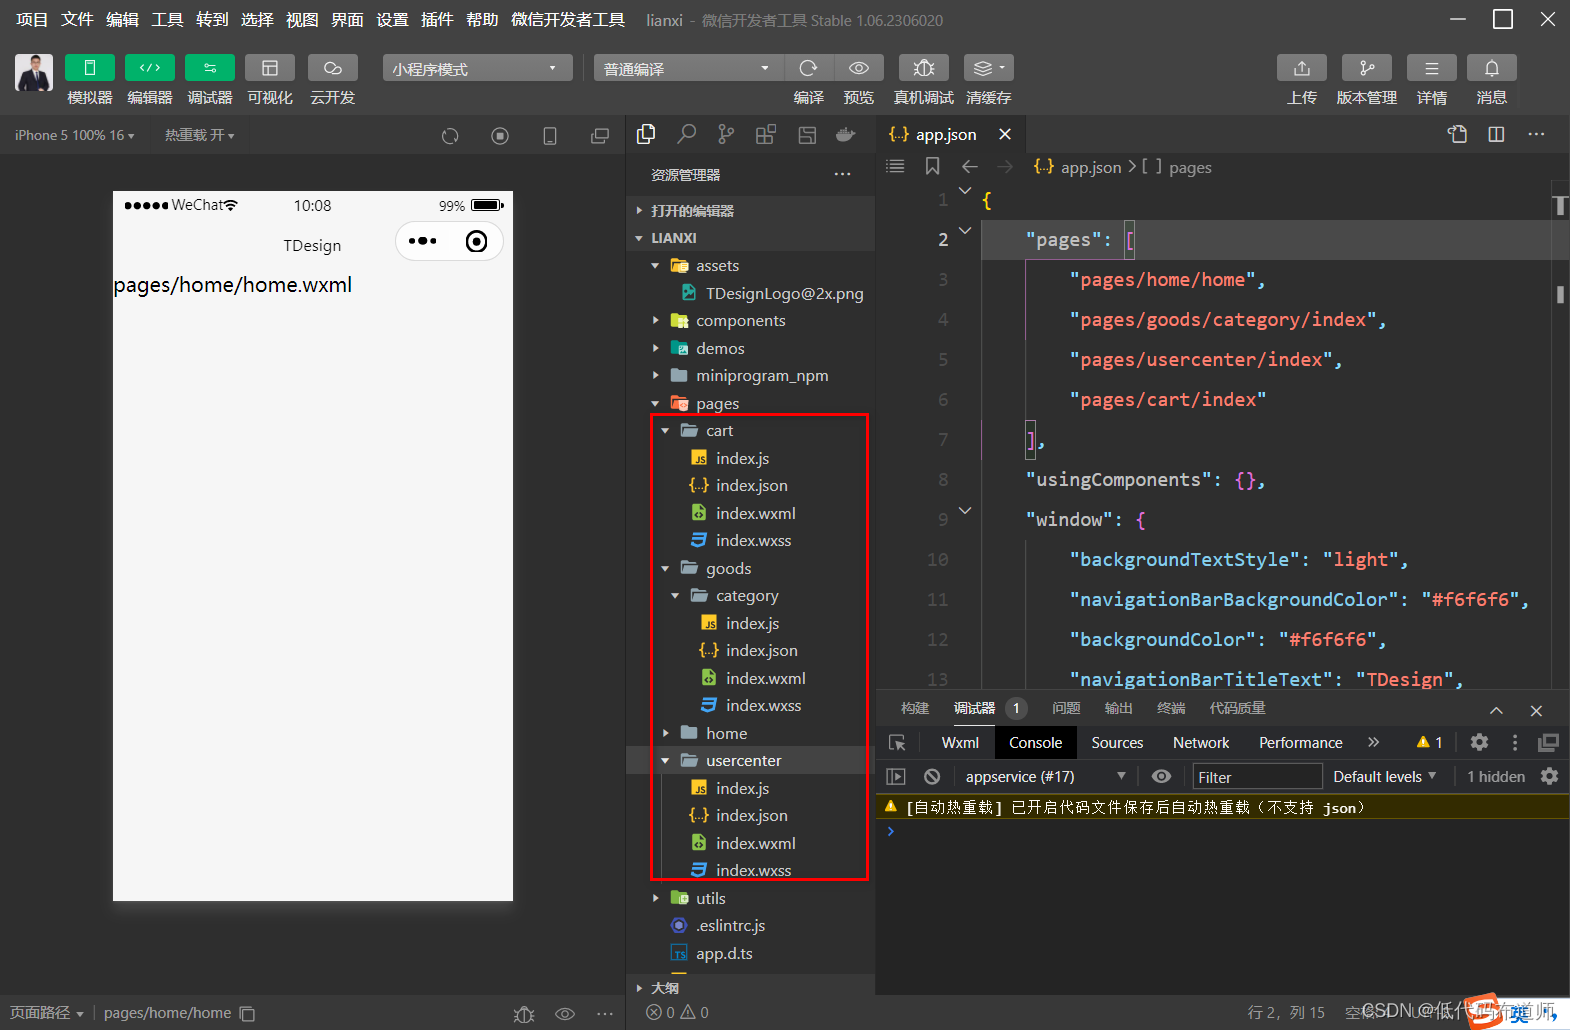
Task: Open TDesignLogo@2x.png file
Action: click(x=784, y=293)
